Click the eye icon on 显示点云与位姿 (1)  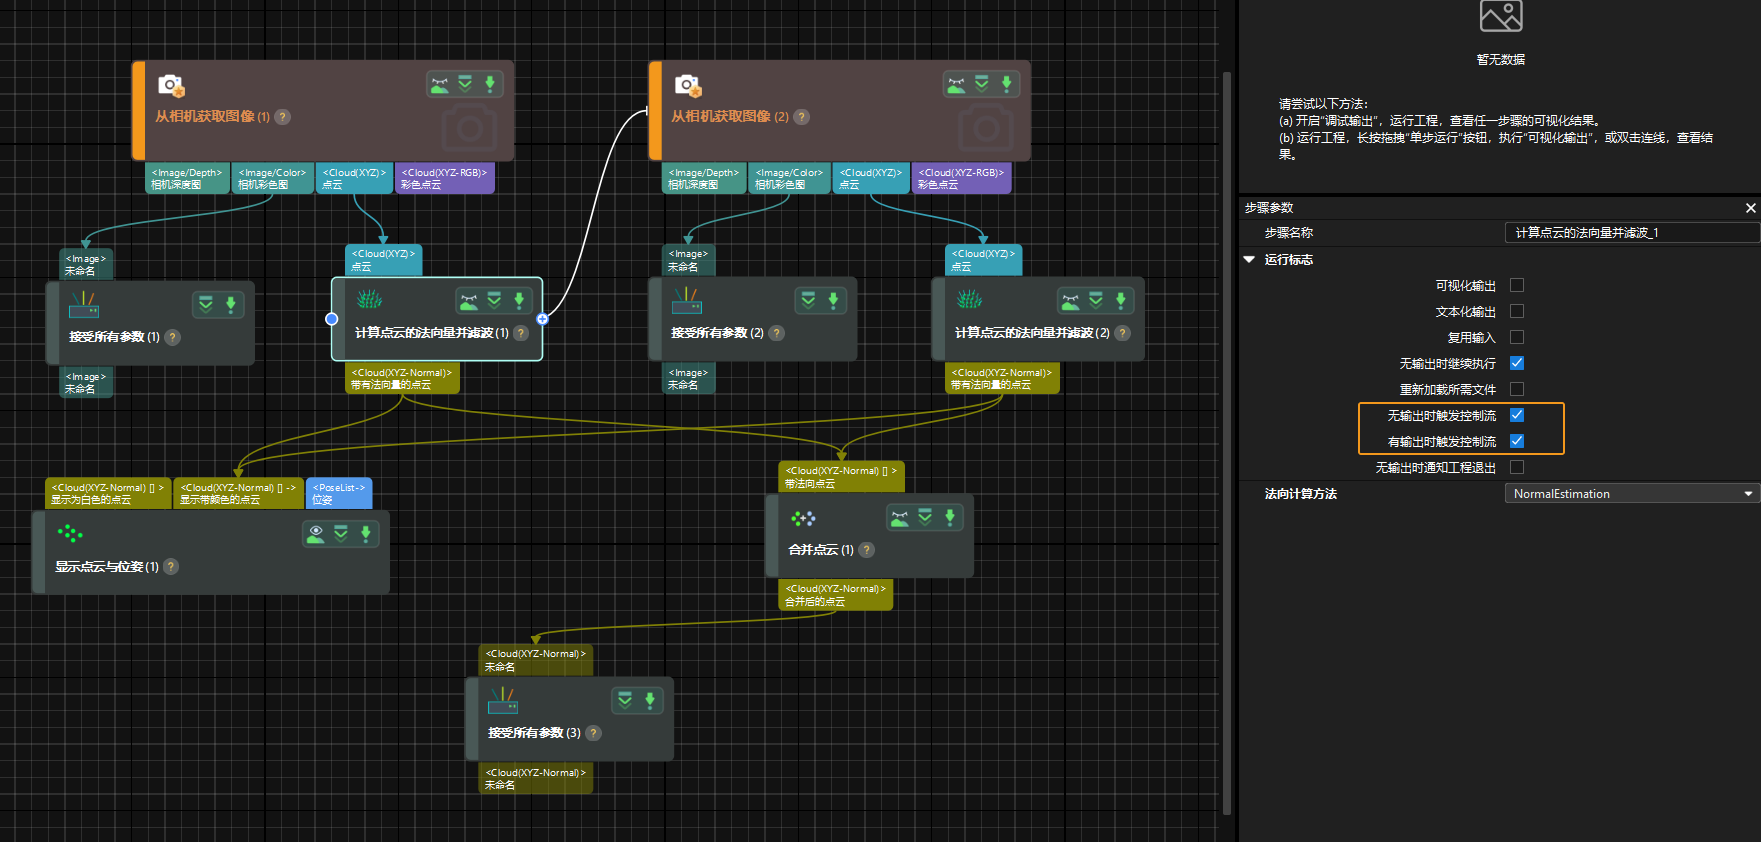pos(316,534)
